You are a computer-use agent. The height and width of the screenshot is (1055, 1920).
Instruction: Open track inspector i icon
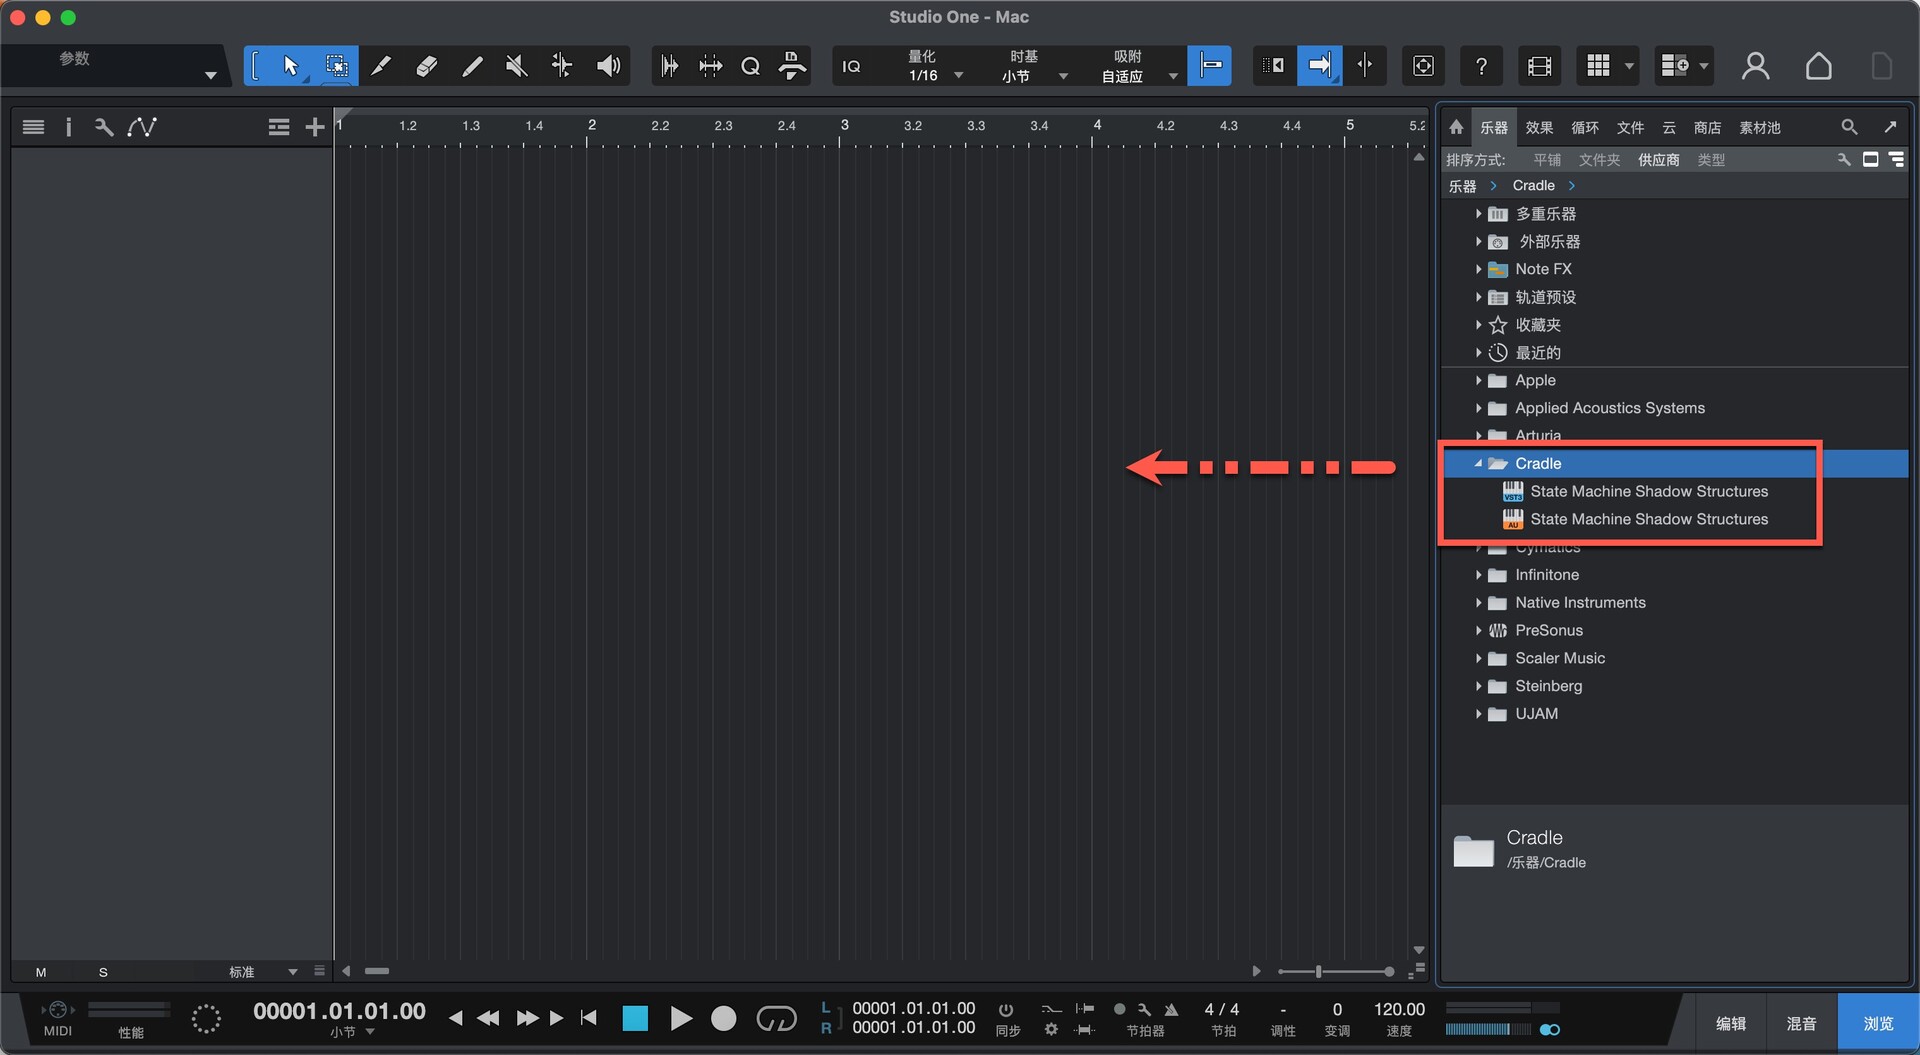click(68, 127)
